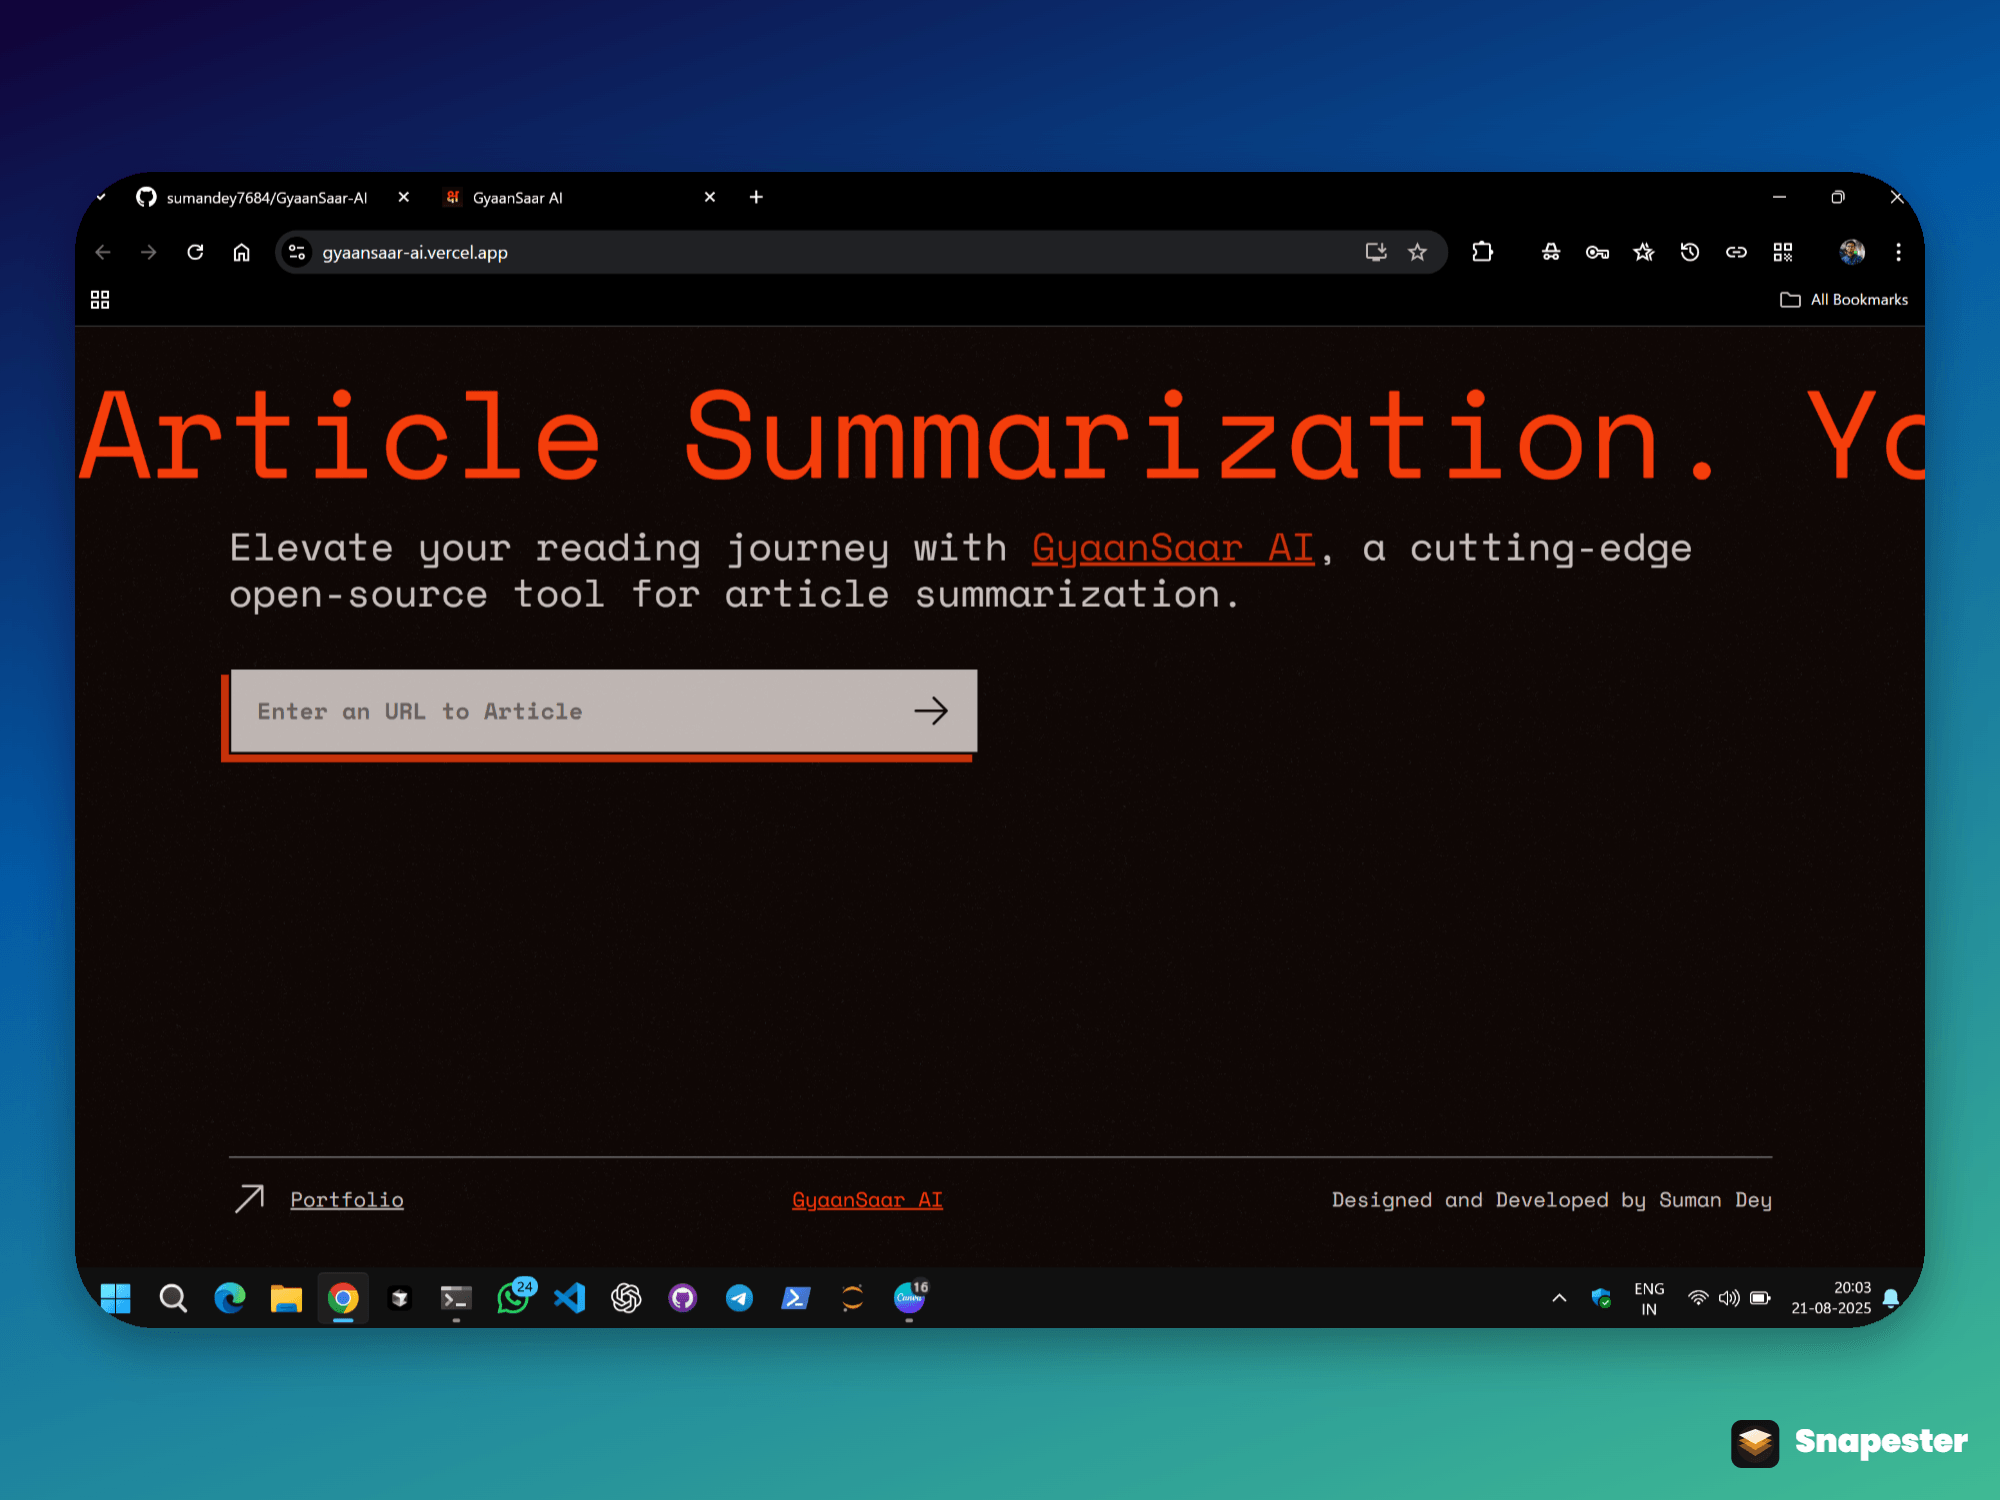Open Telegram from the taskbar
Viewport: 2000px width, 1500px height.
pos(739,1299)
